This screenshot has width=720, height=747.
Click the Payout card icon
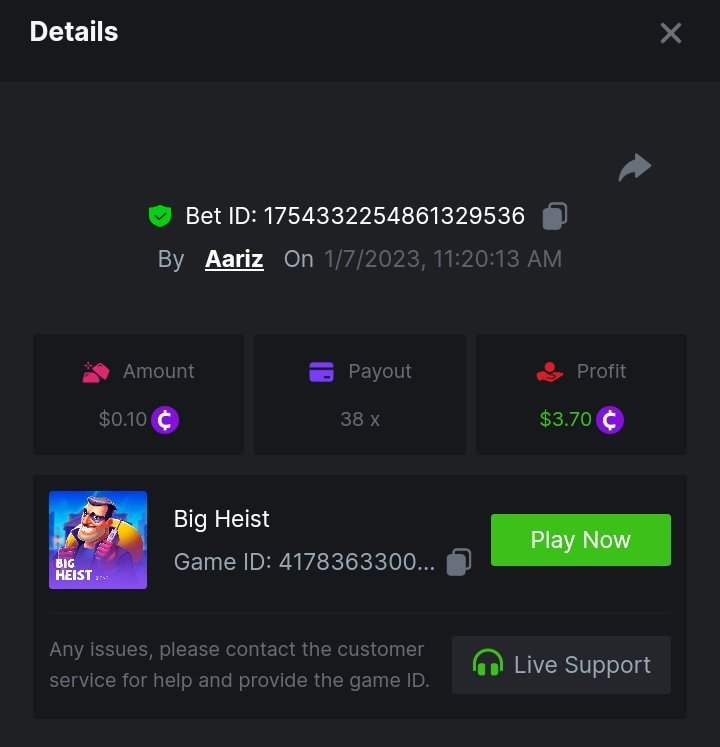click(x=322, y=372)
